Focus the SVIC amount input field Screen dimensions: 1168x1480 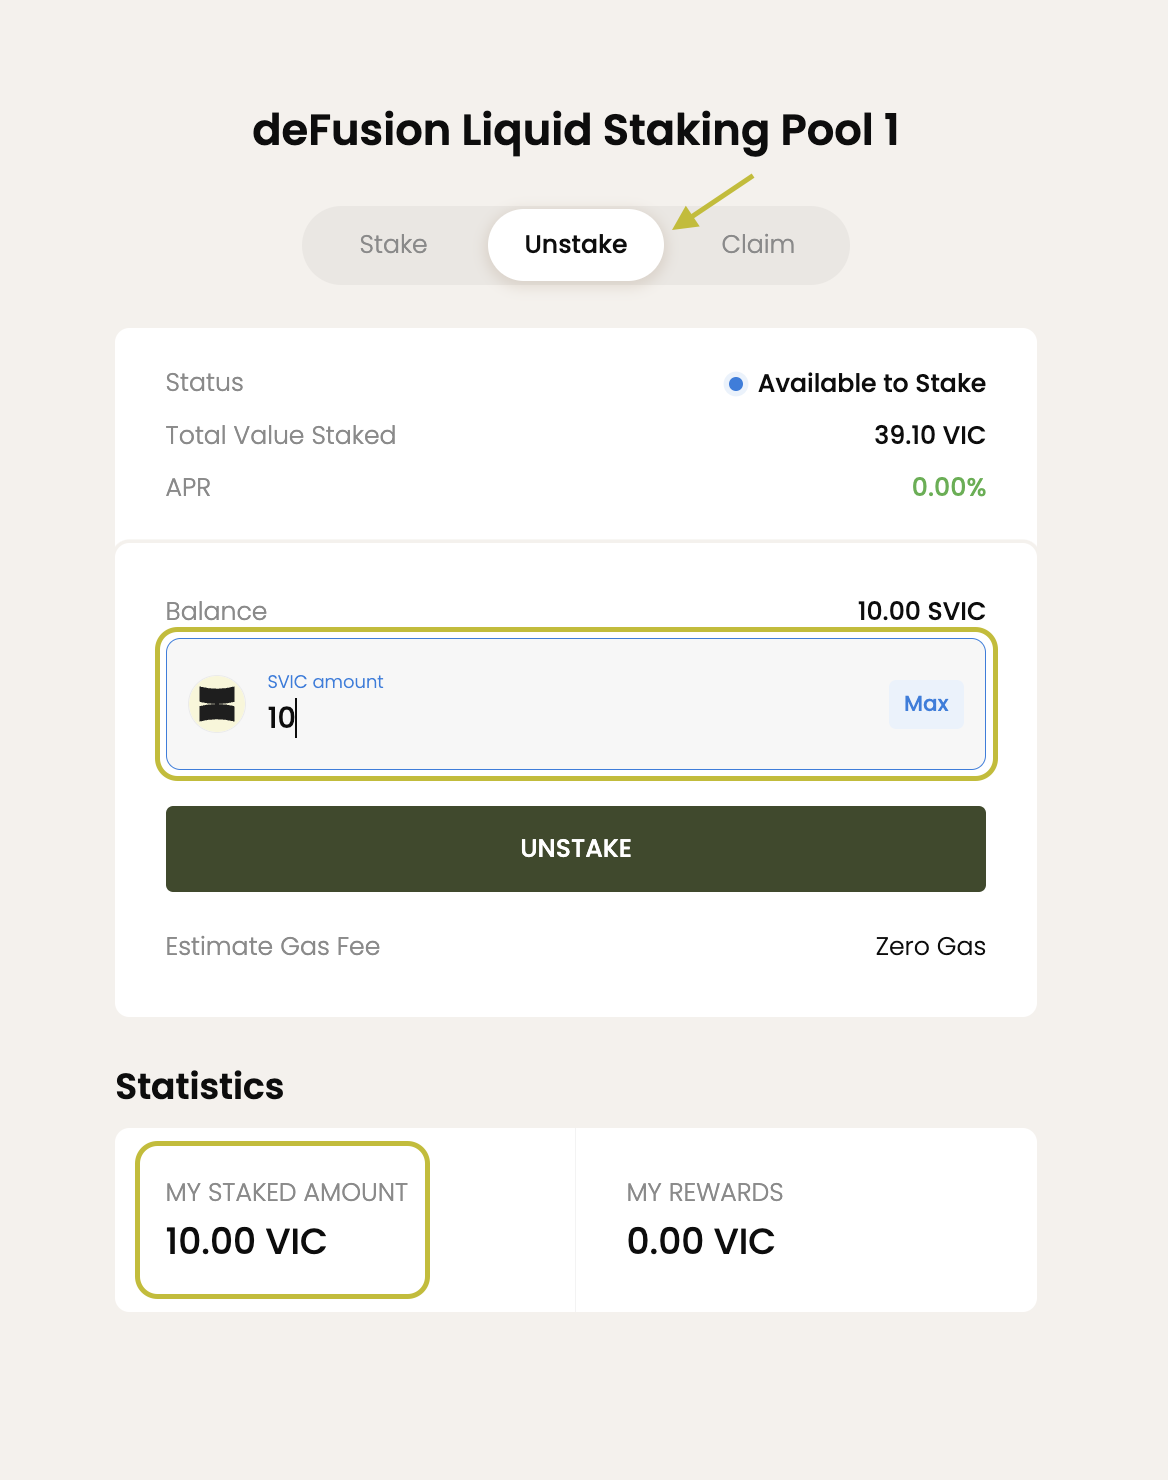tap(576, 704)
